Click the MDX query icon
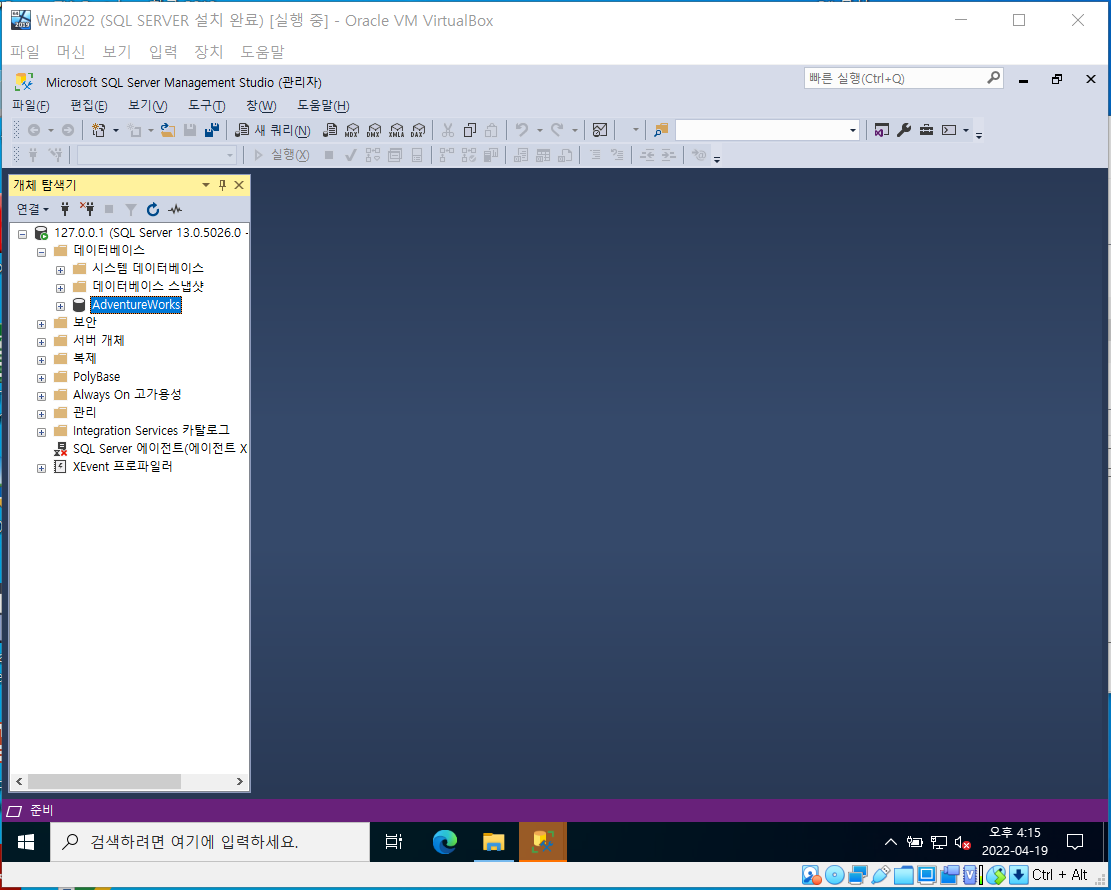This screenshot has height=890, width=1111. pyautogui.click(x=352, y=130)
